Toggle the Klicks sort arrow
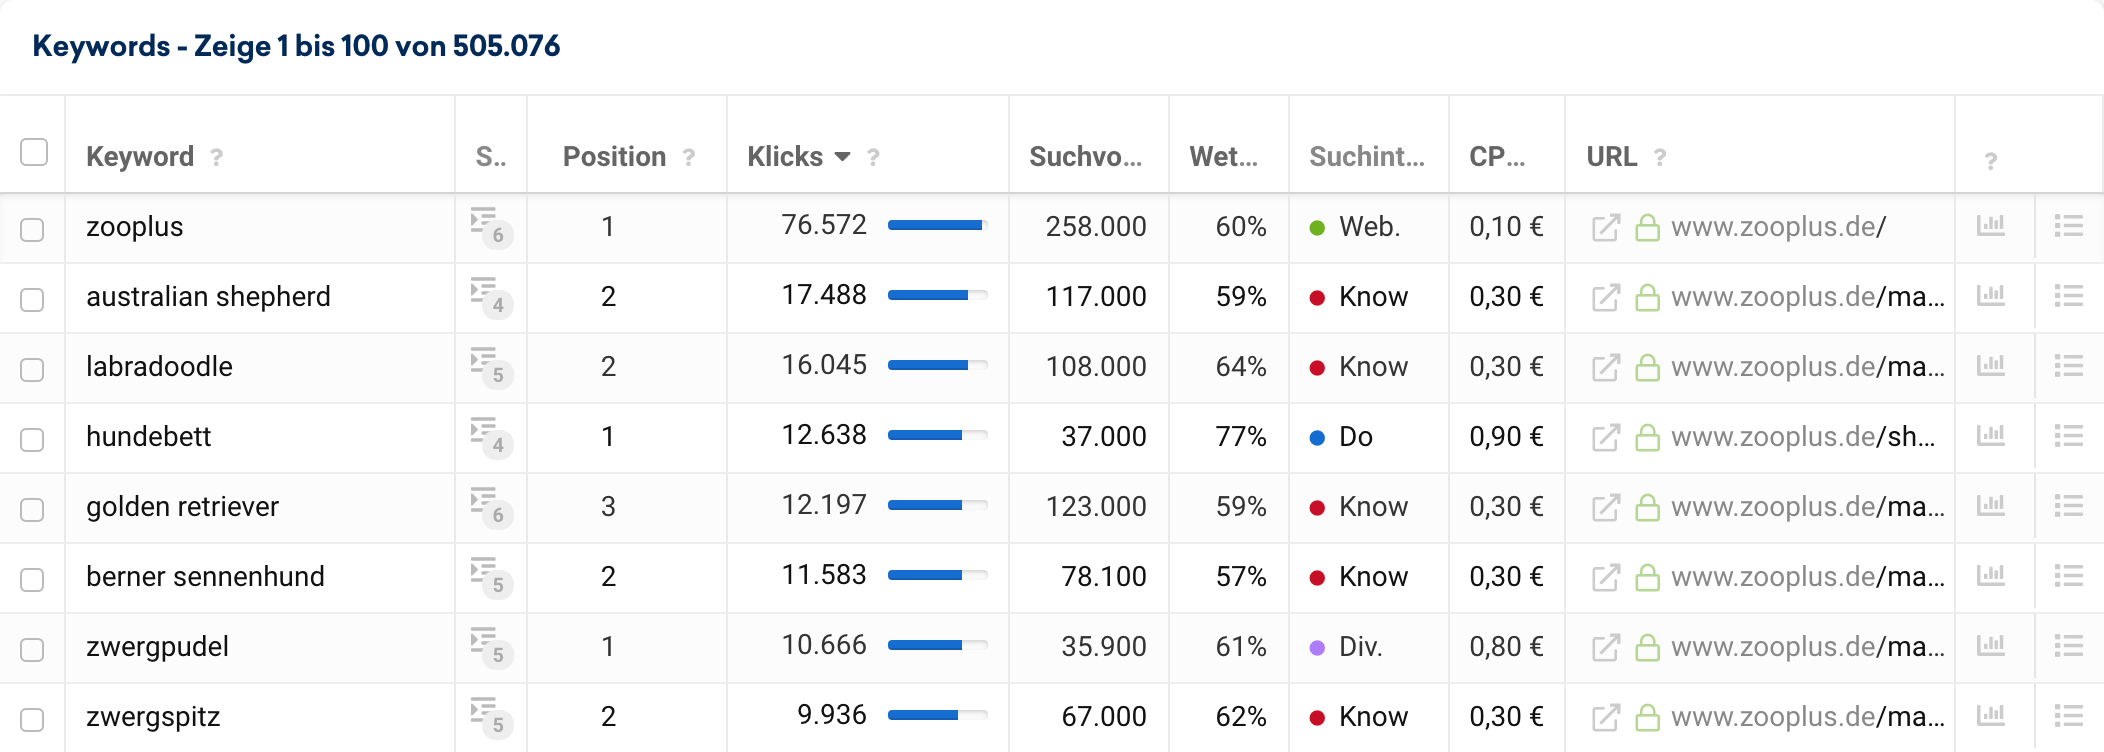This screenshot has width=2104, height=752. point(842,157)
